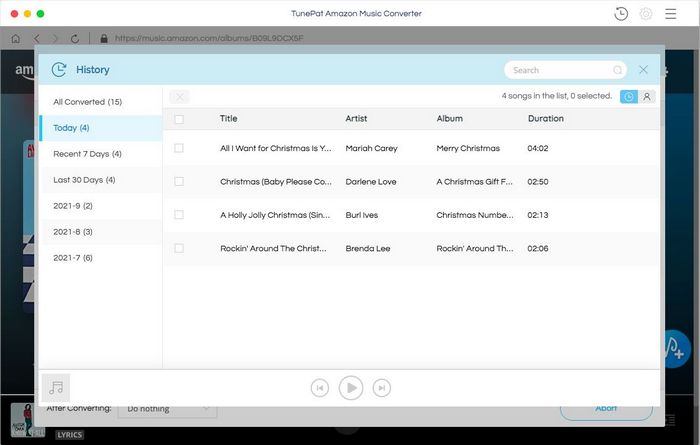Click the blue add-music floating button
700x445 pixels.
(675, 349)
